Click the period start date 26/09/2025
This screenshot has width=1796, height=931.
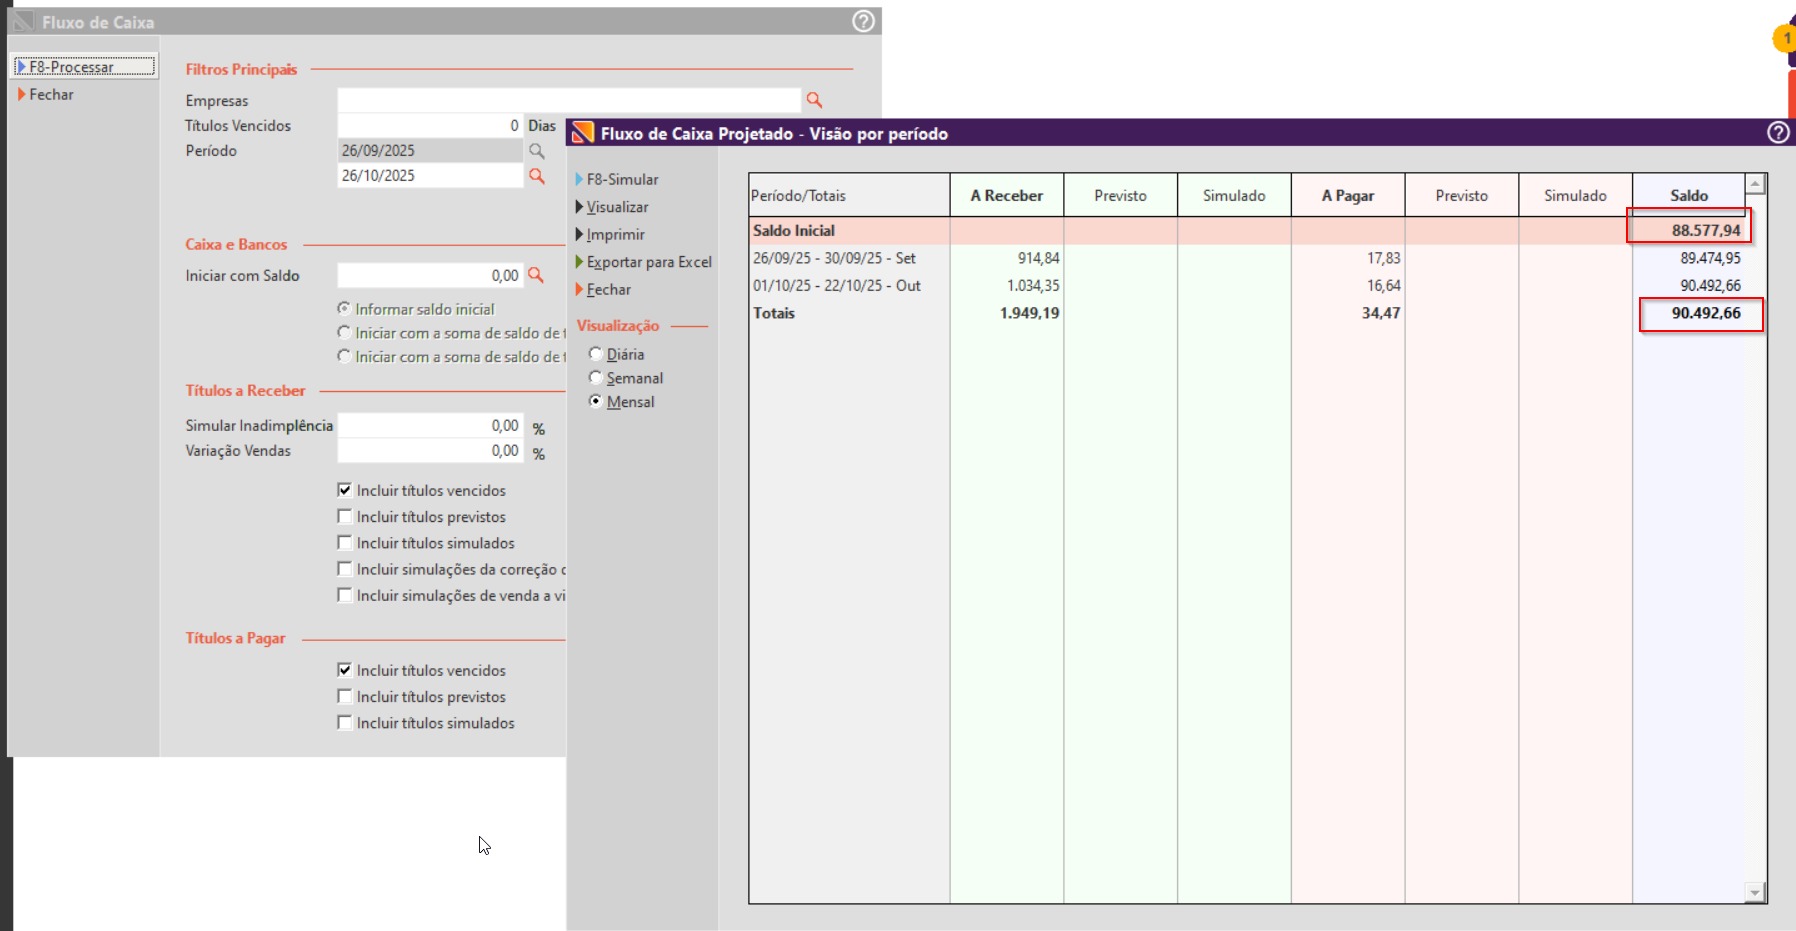[430, 150]
